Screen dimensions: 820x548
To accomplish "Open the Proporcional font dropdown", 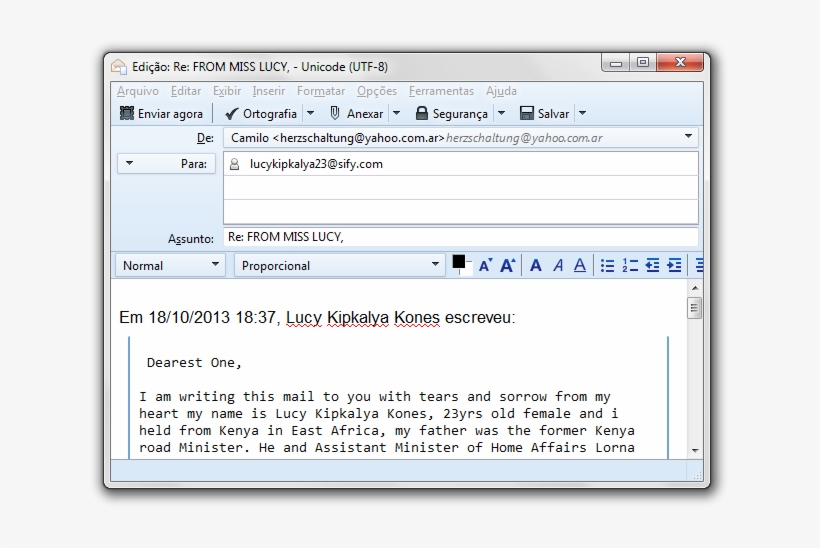I will pyautogui.click(x=339, y=266).
